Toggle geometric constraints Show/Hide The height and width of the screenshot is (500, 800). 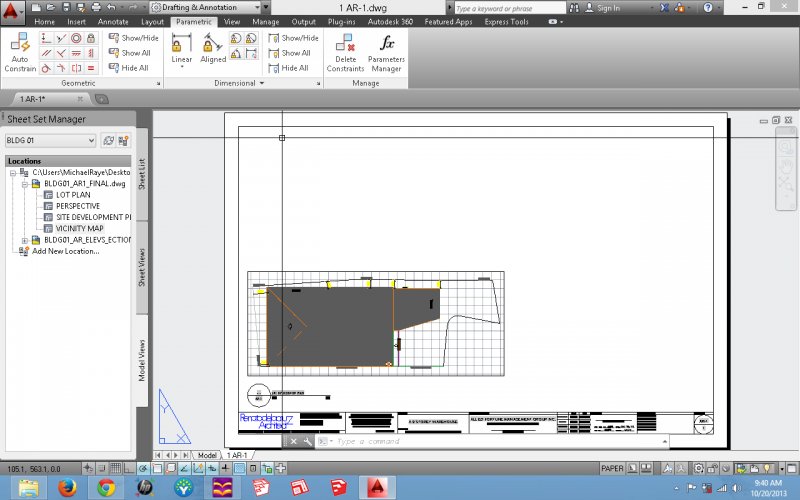[x=133, y=38]
